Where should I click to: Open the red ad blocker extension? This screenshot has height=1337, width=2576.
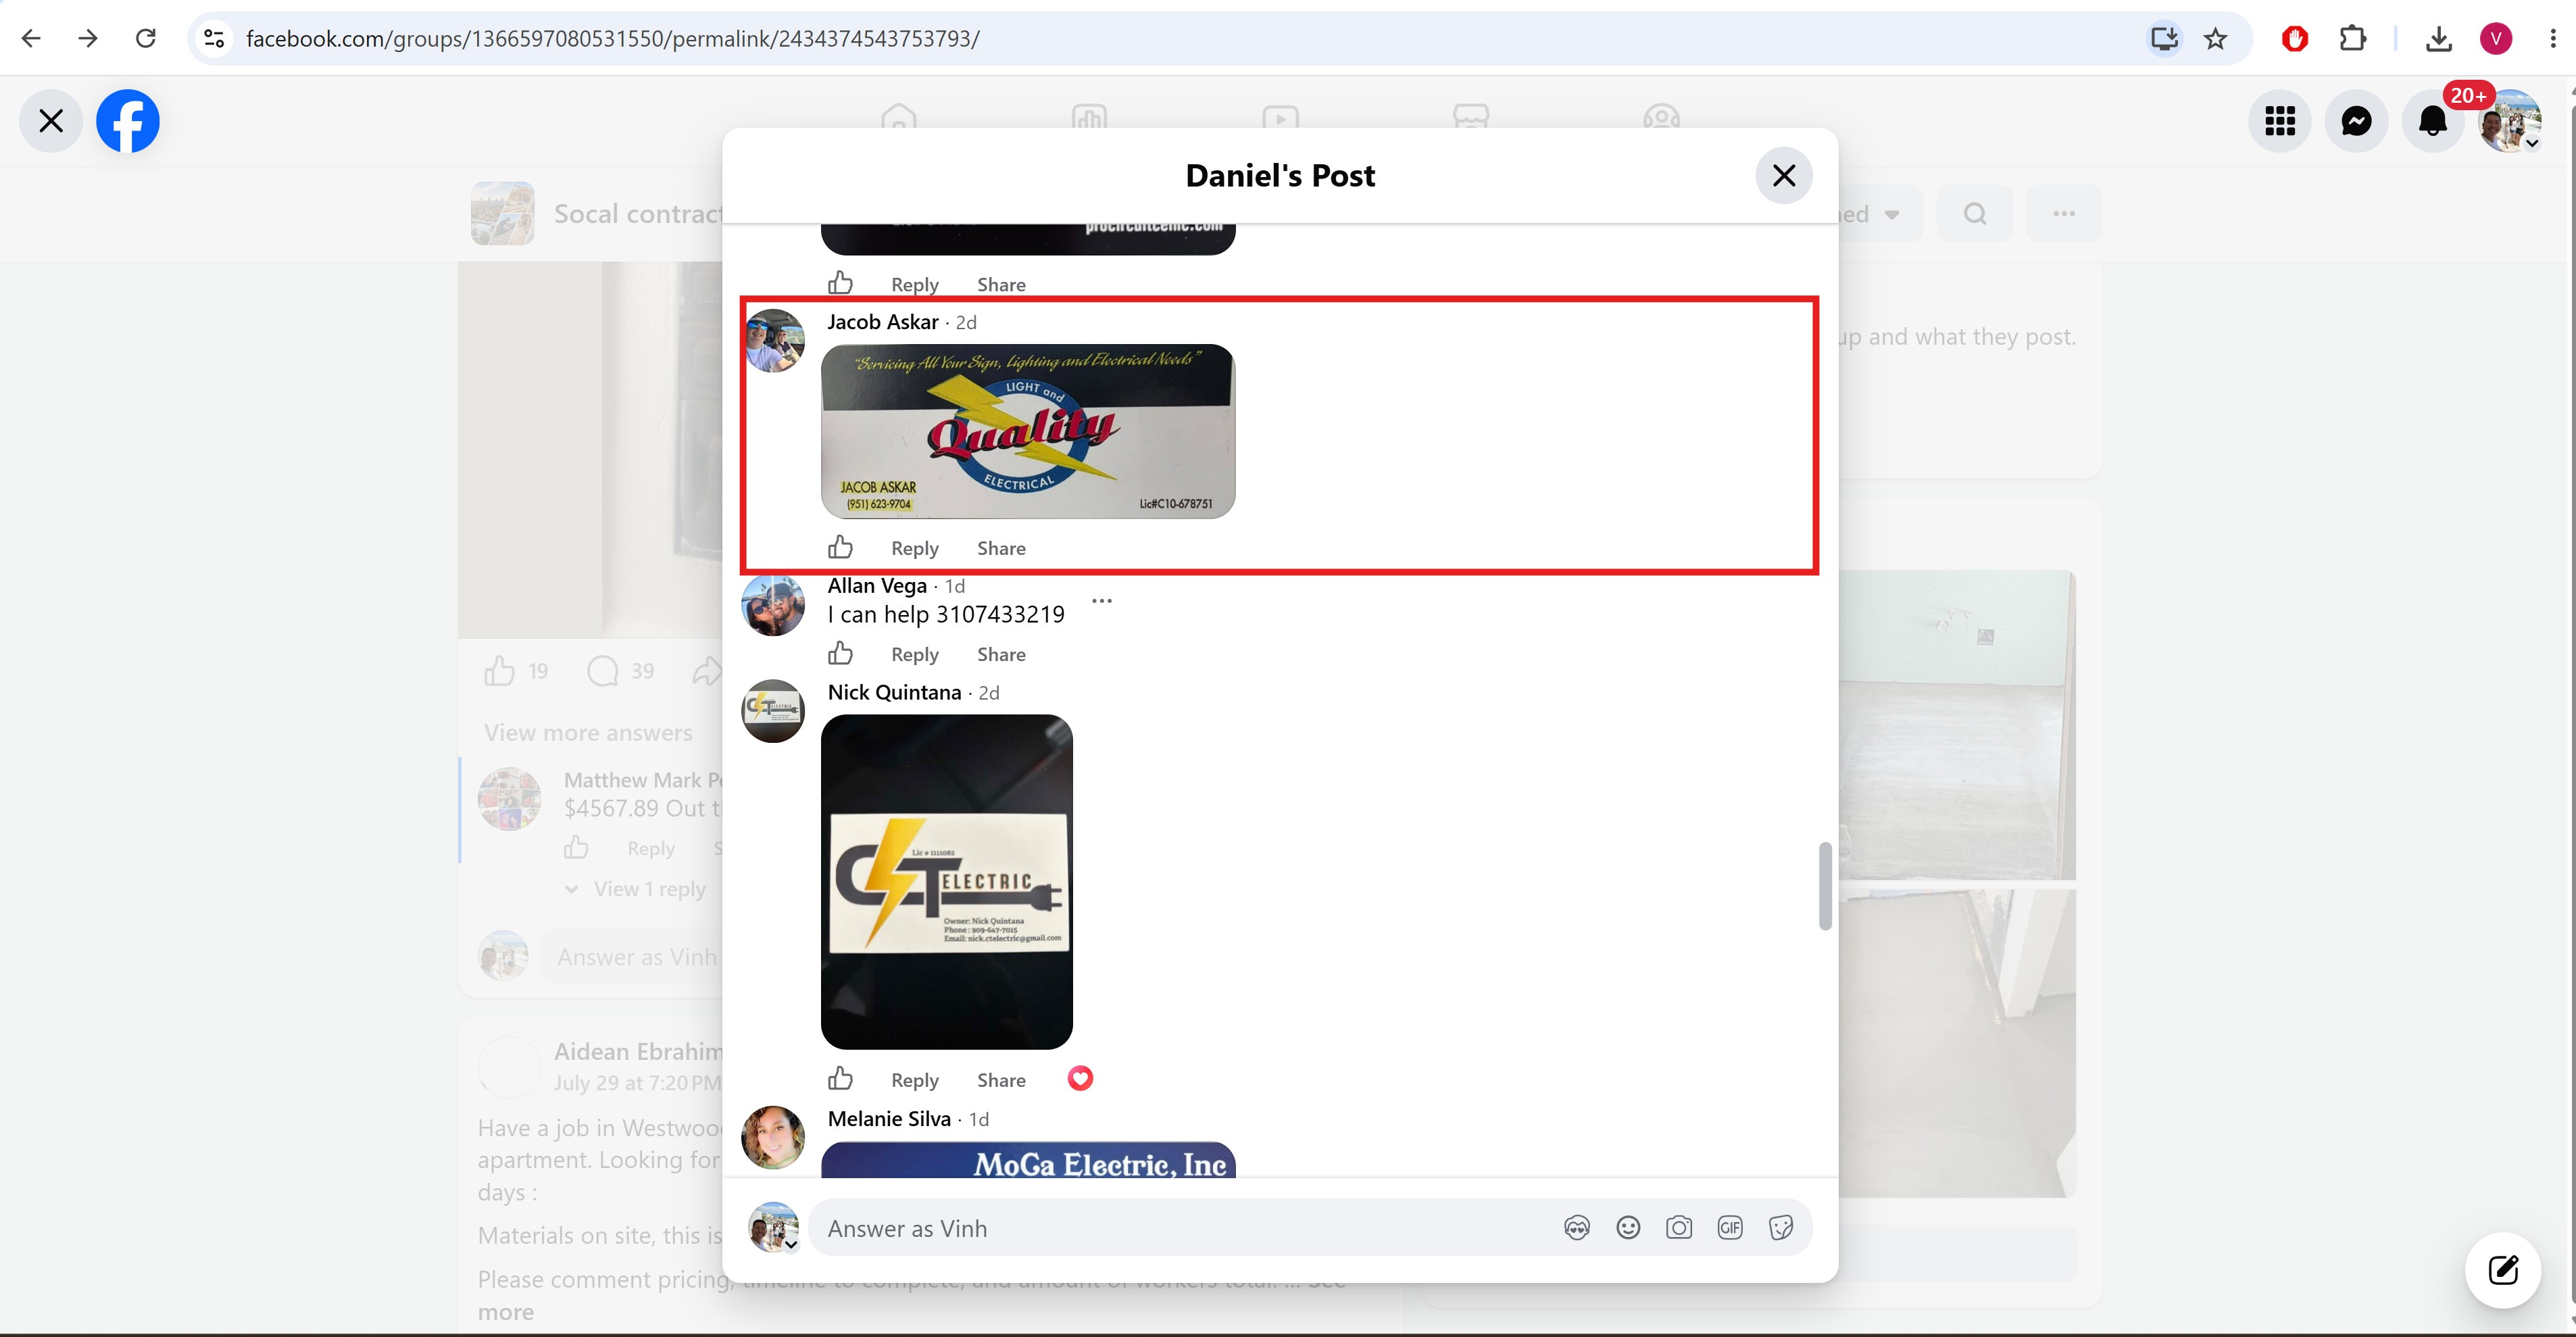point(2295,38)
